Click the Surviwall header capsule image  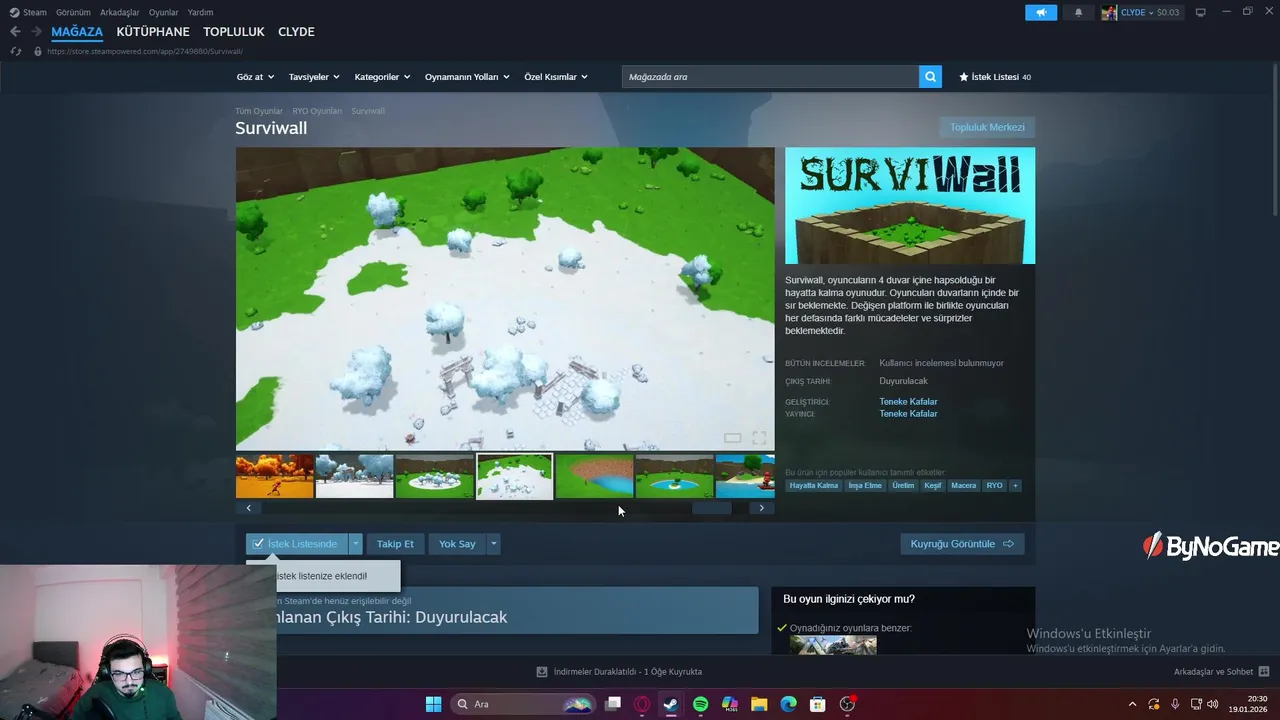click(x=910, y=206)
